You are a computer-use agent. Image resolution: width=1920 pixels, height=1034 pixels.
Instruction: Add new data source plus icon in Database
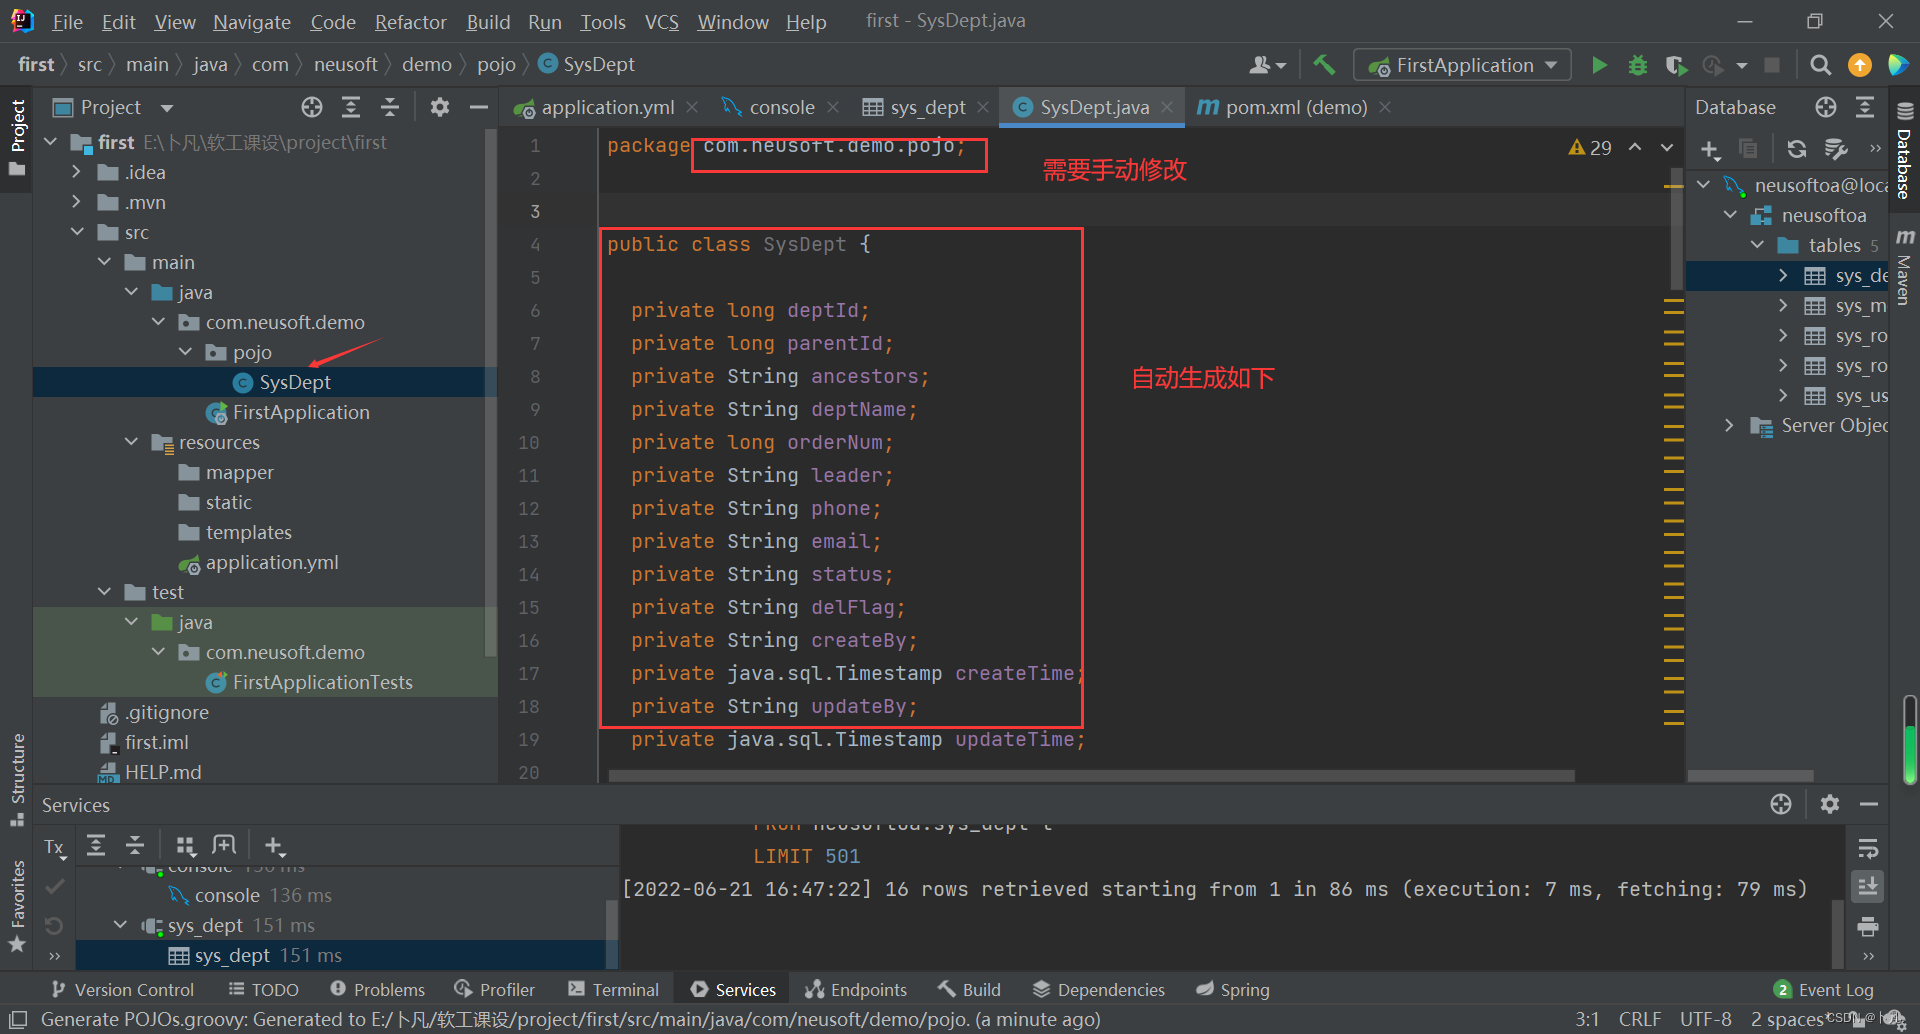pyautogui.click(x=1710, y=149)
